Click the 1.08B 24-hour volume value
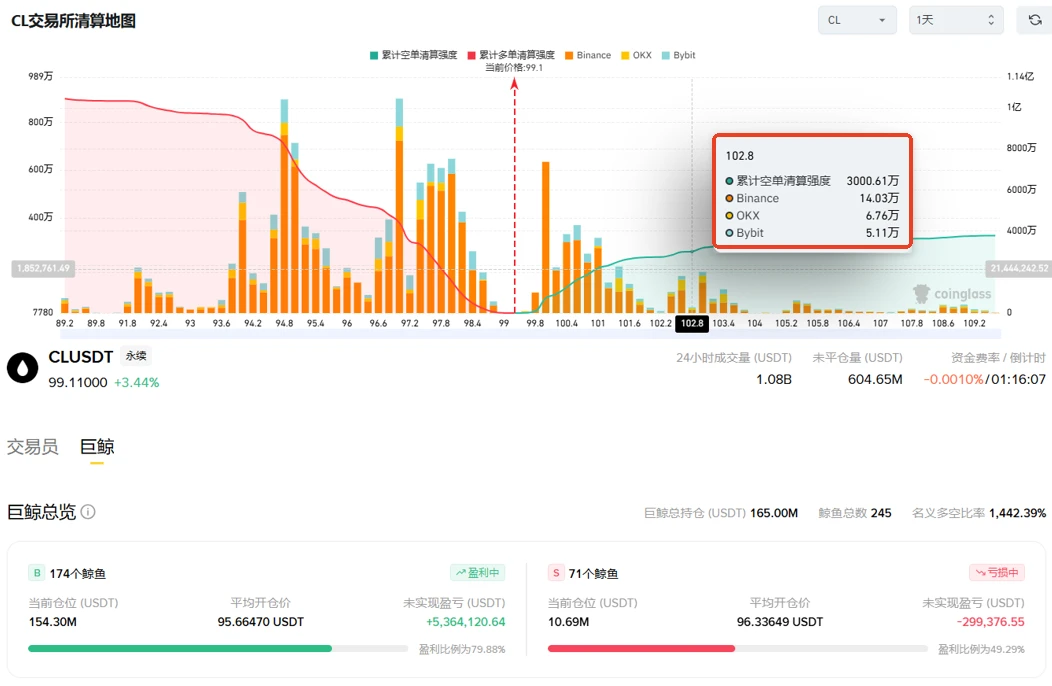1052x686 pixels. (x=774, y=379)
